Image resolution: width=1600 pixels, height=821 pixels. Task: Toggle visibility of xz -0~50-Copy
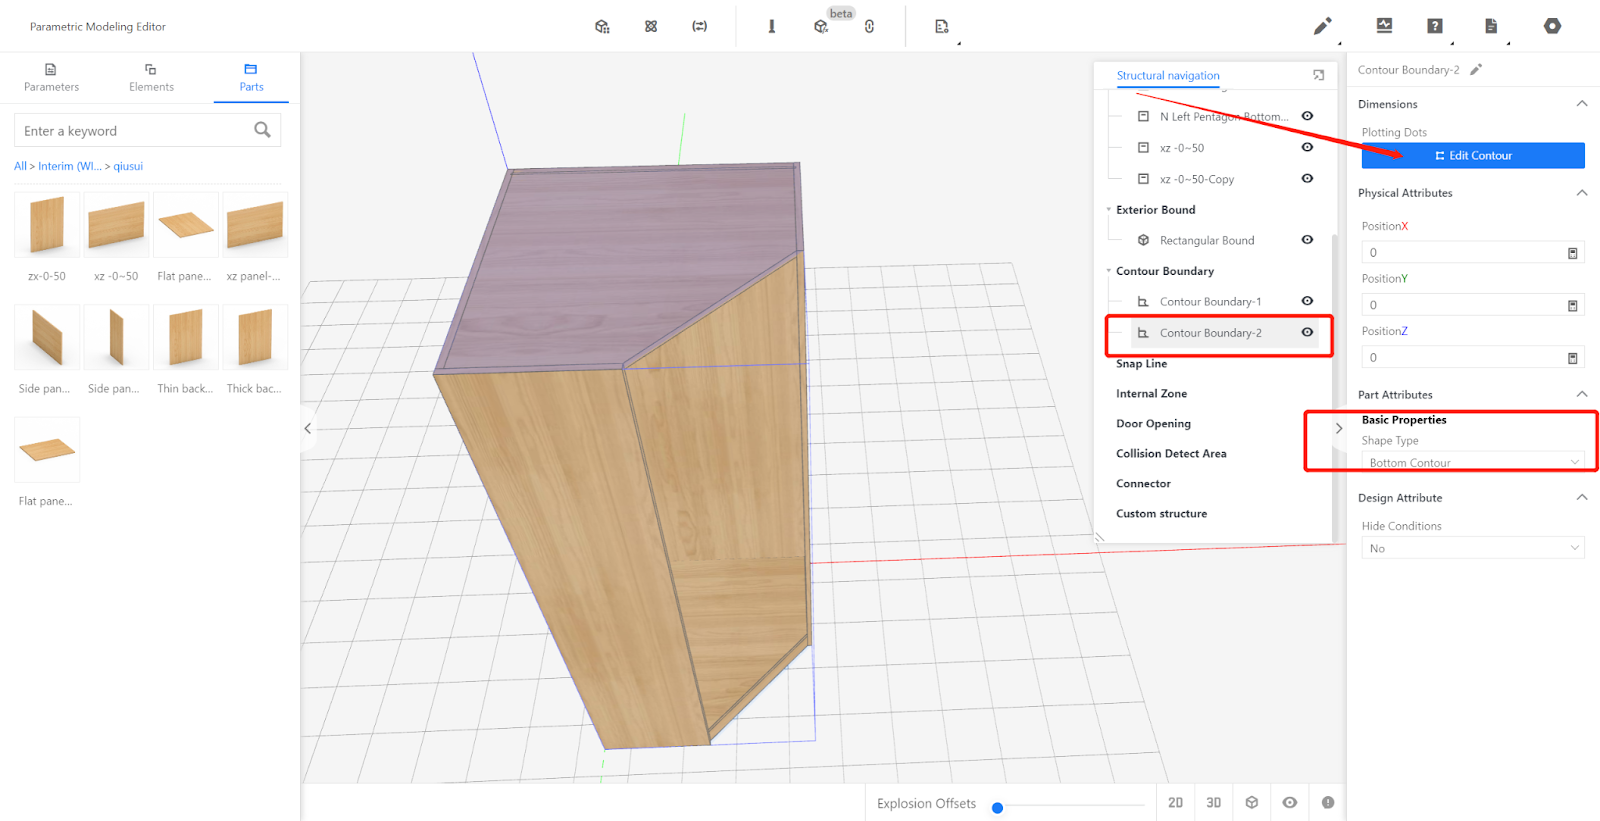pos(1307,179)
